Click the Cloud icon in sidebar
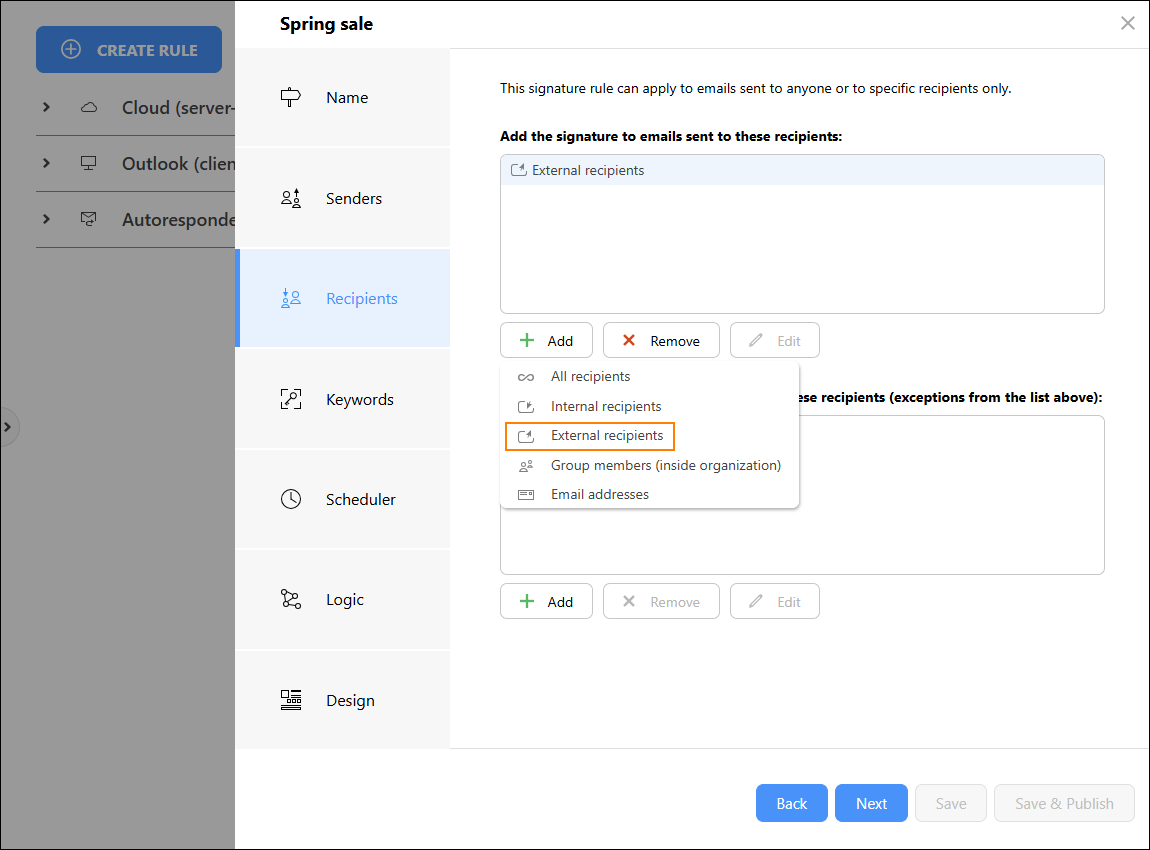This screenshot has height=850, width=1150. (89, 107)
